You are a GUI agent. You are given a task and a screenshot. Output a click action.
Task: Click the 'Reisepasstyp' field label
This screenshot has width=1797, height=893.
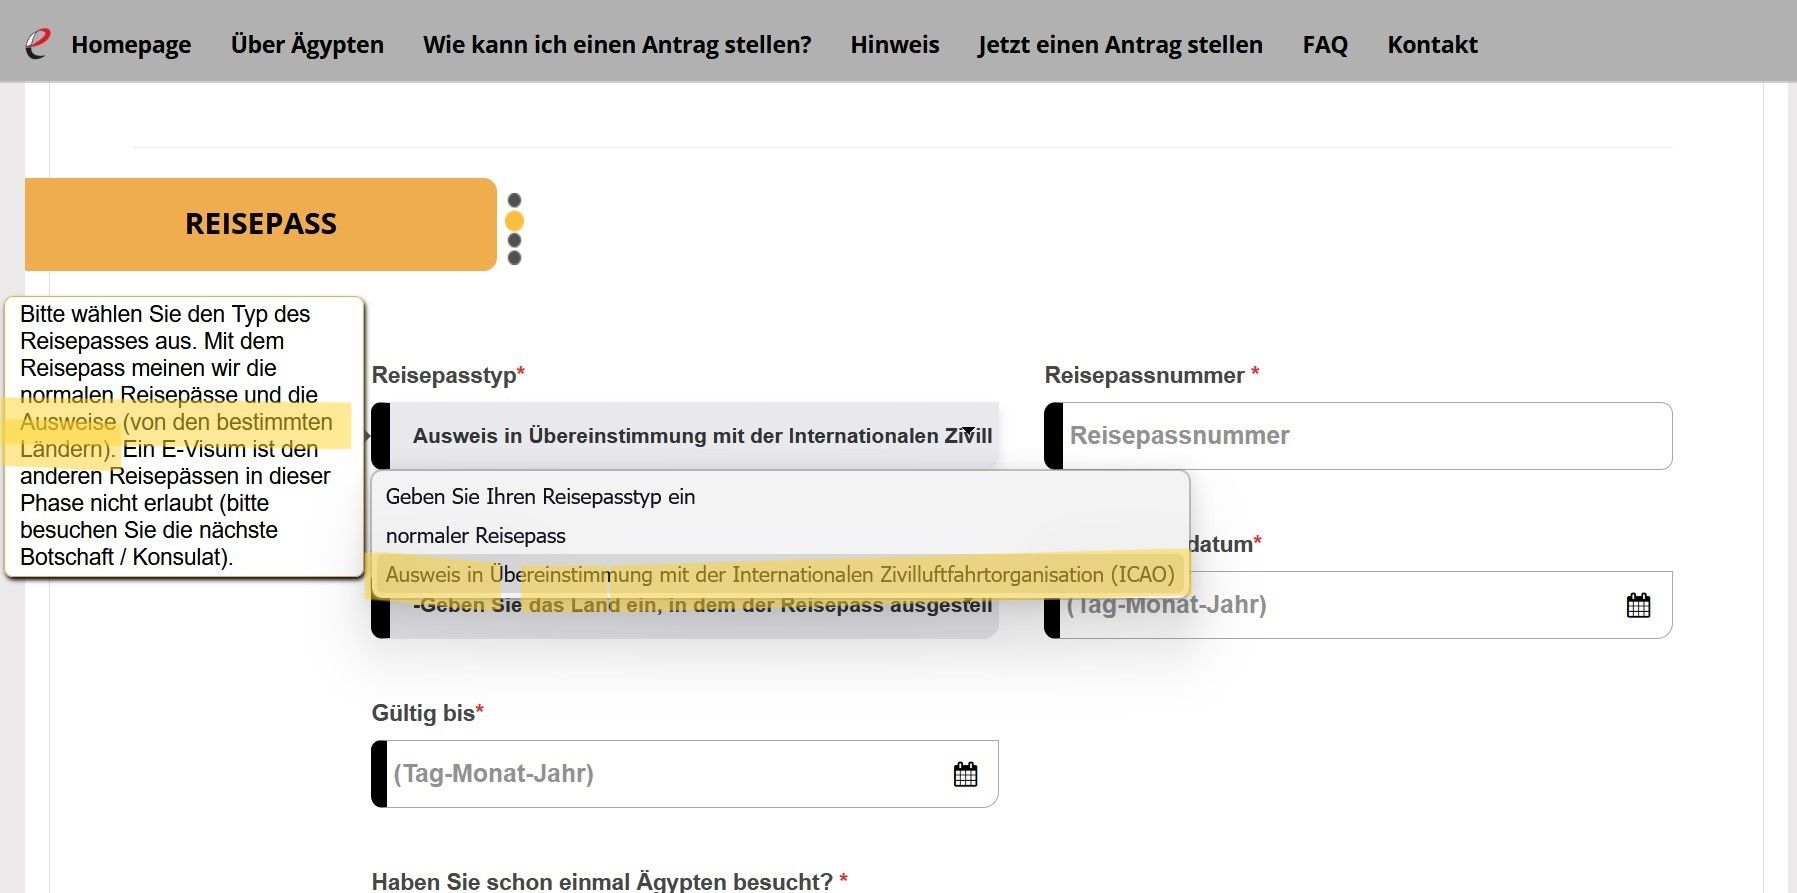coord(448,376)
